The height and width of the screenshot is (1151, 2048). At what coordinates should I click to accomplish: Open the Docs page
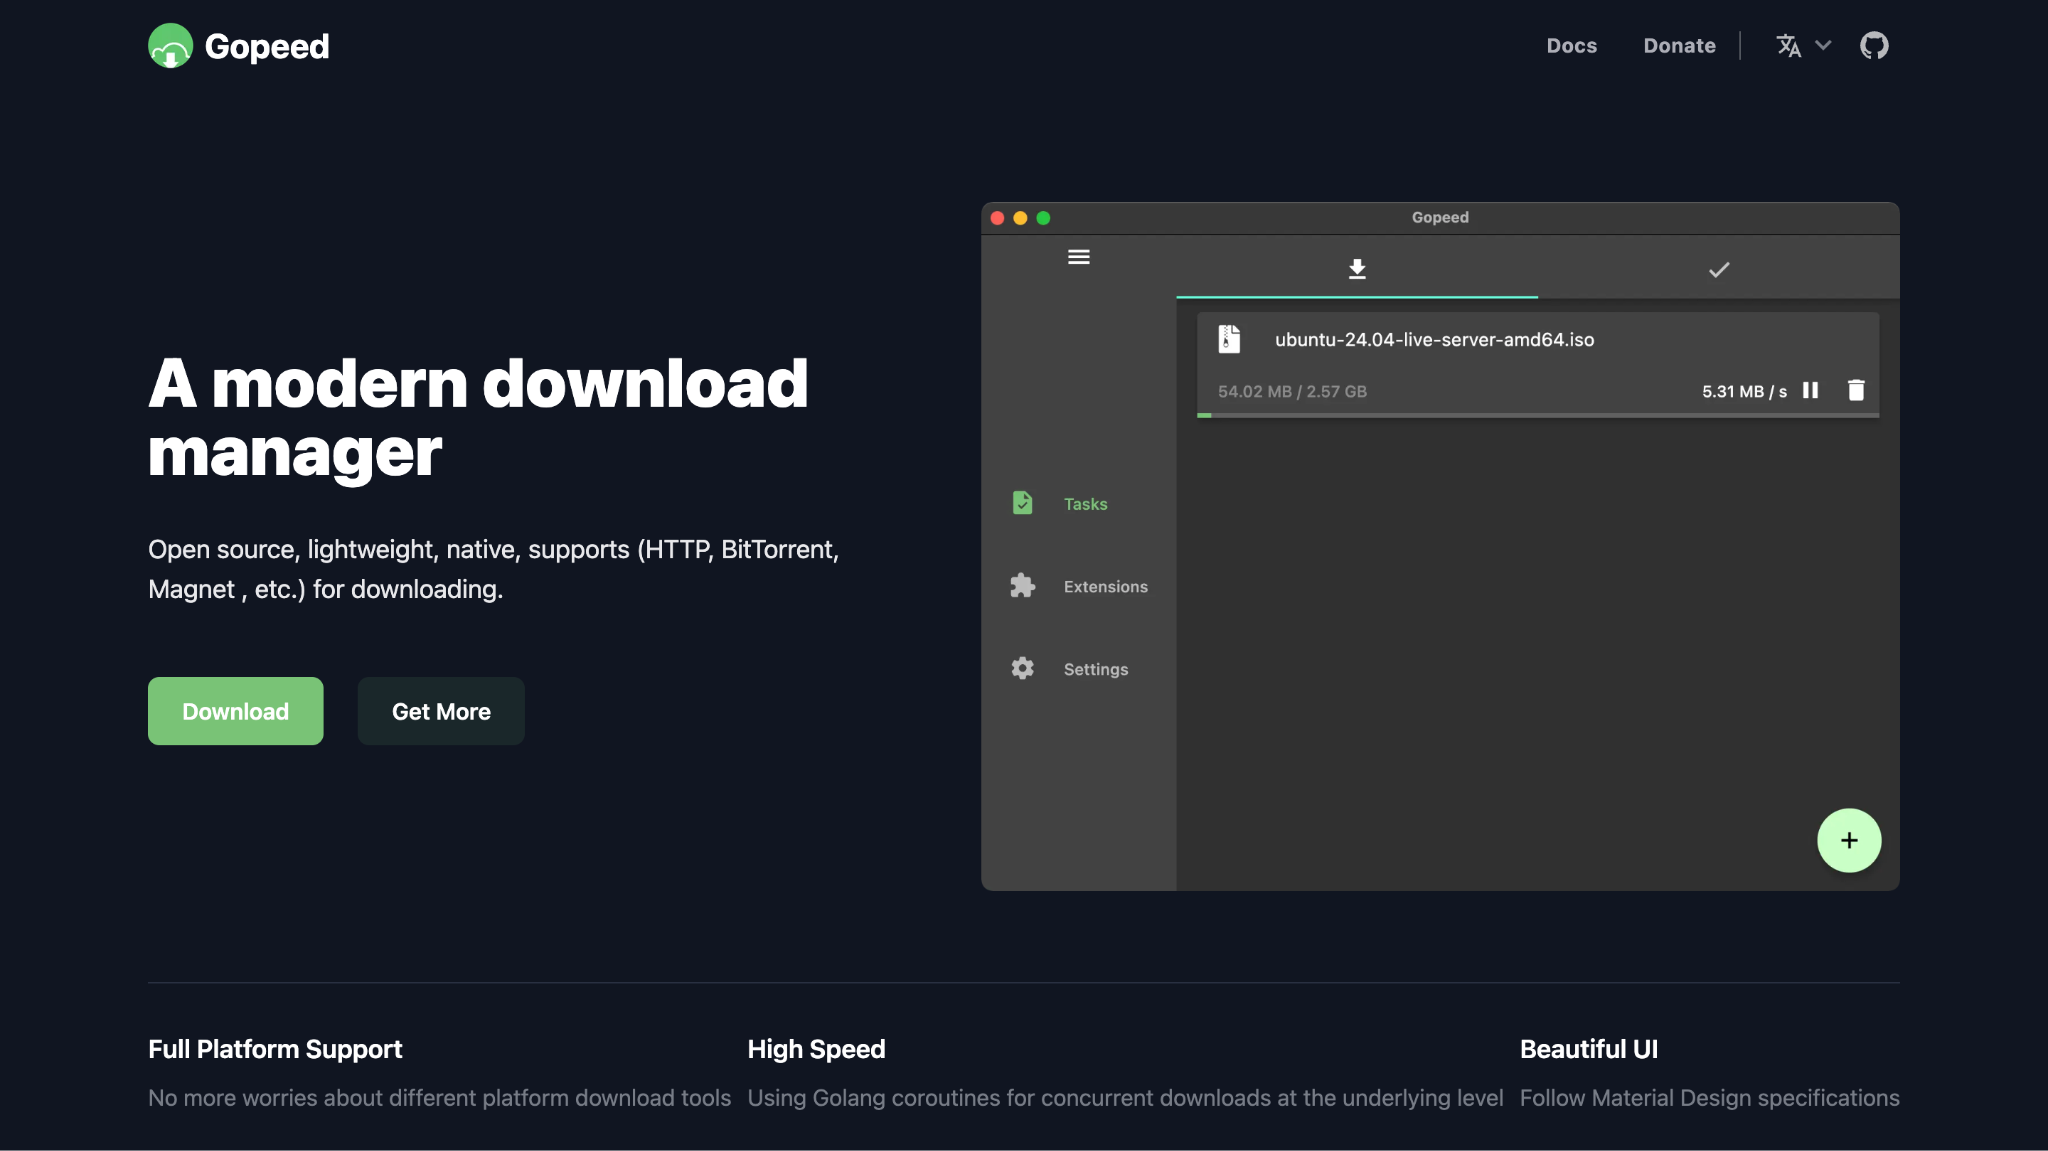1571,45
